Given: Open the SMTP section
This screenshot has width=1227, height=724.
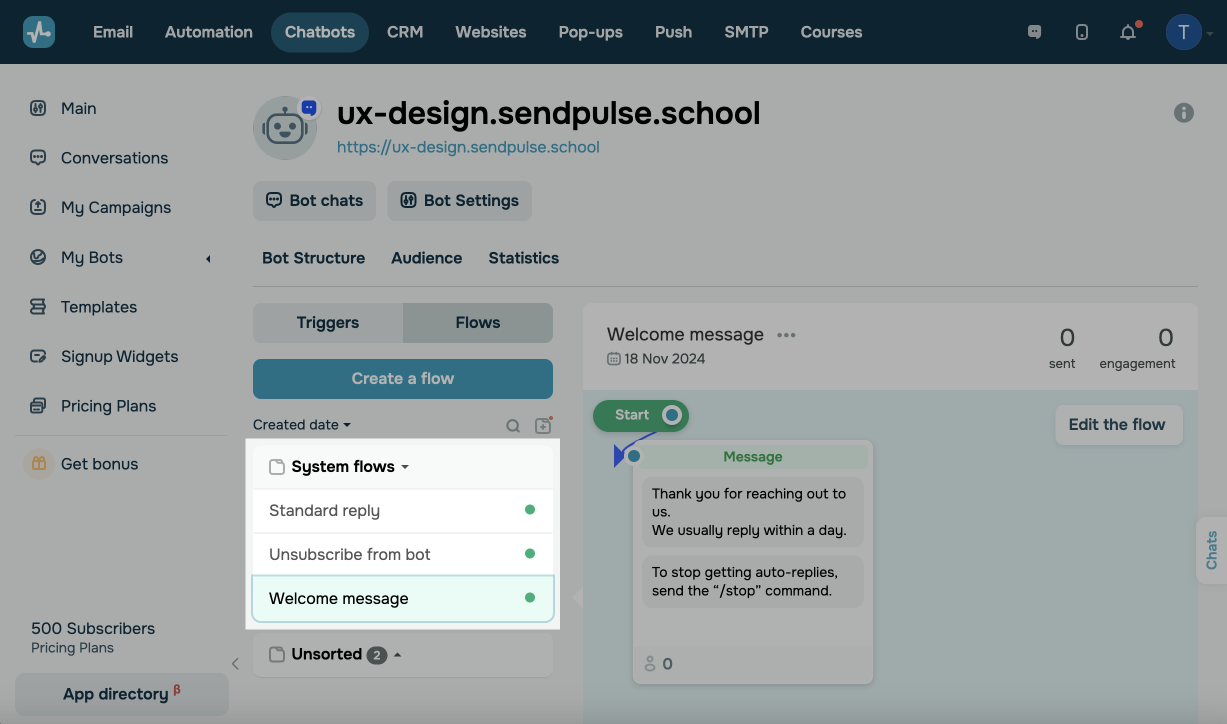Looking at the screenshot, I should (x=747, y=32).
